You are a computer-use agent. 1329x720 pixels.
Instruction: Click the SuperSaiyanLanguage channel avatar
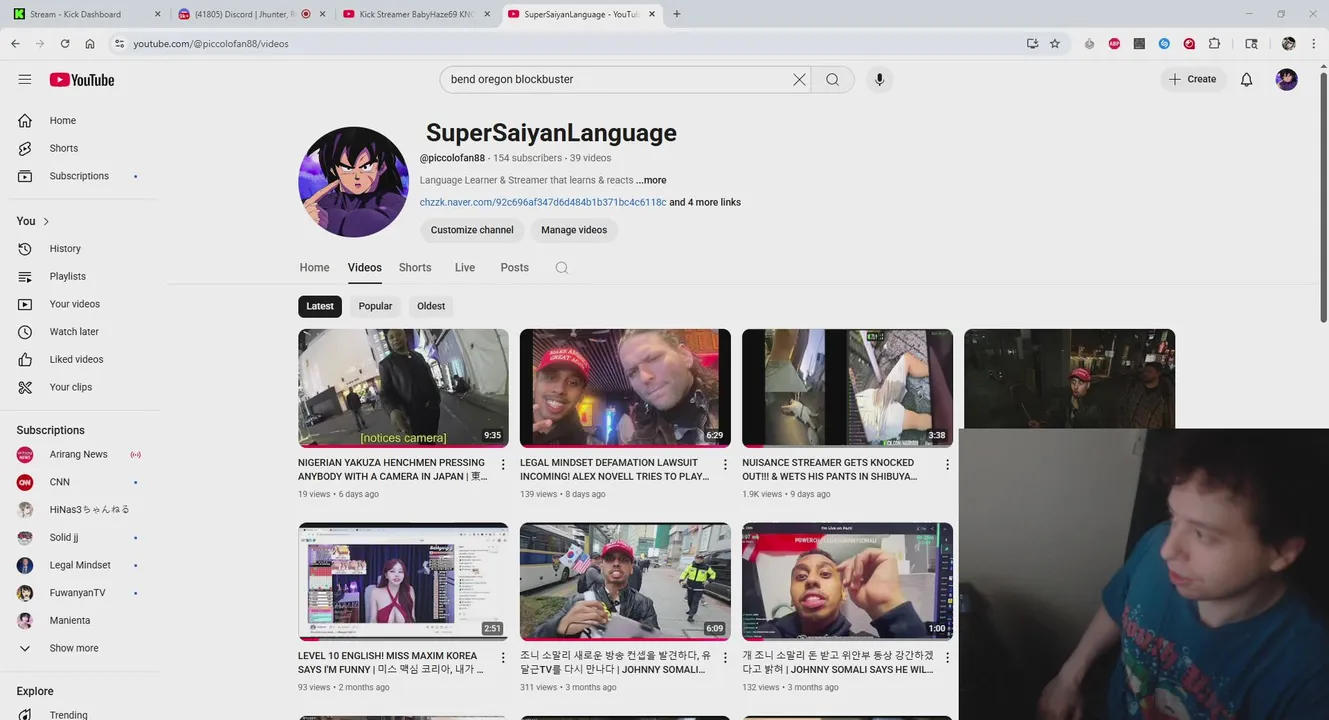[353, 182]
